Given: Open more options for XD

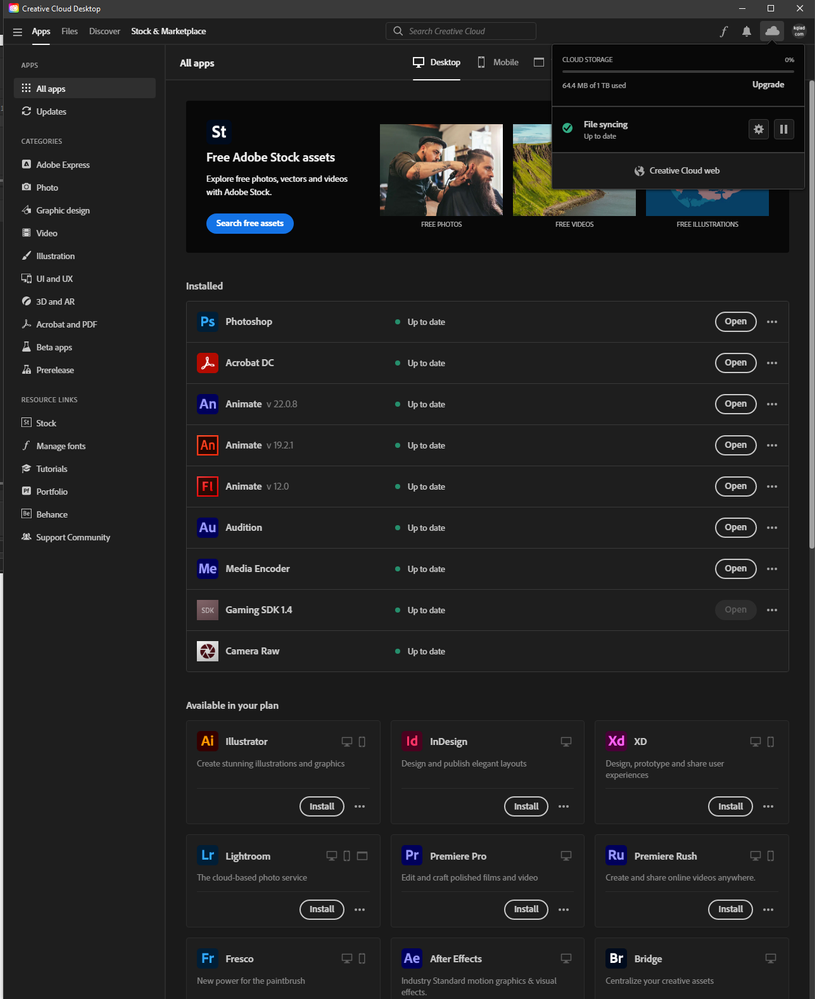Looking at the screenshot, I should pyautogui.click(x=768, y=807).
